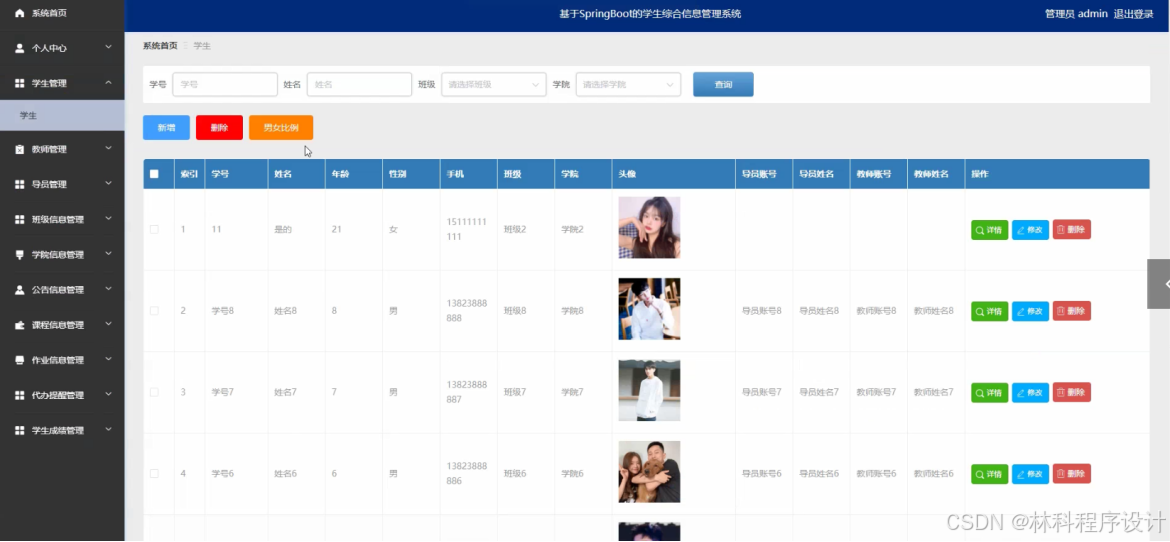The height and width of the screenshot is (542, 1170).
Task: Tick the checkbox for row 学号8
Action: point(154,311)
